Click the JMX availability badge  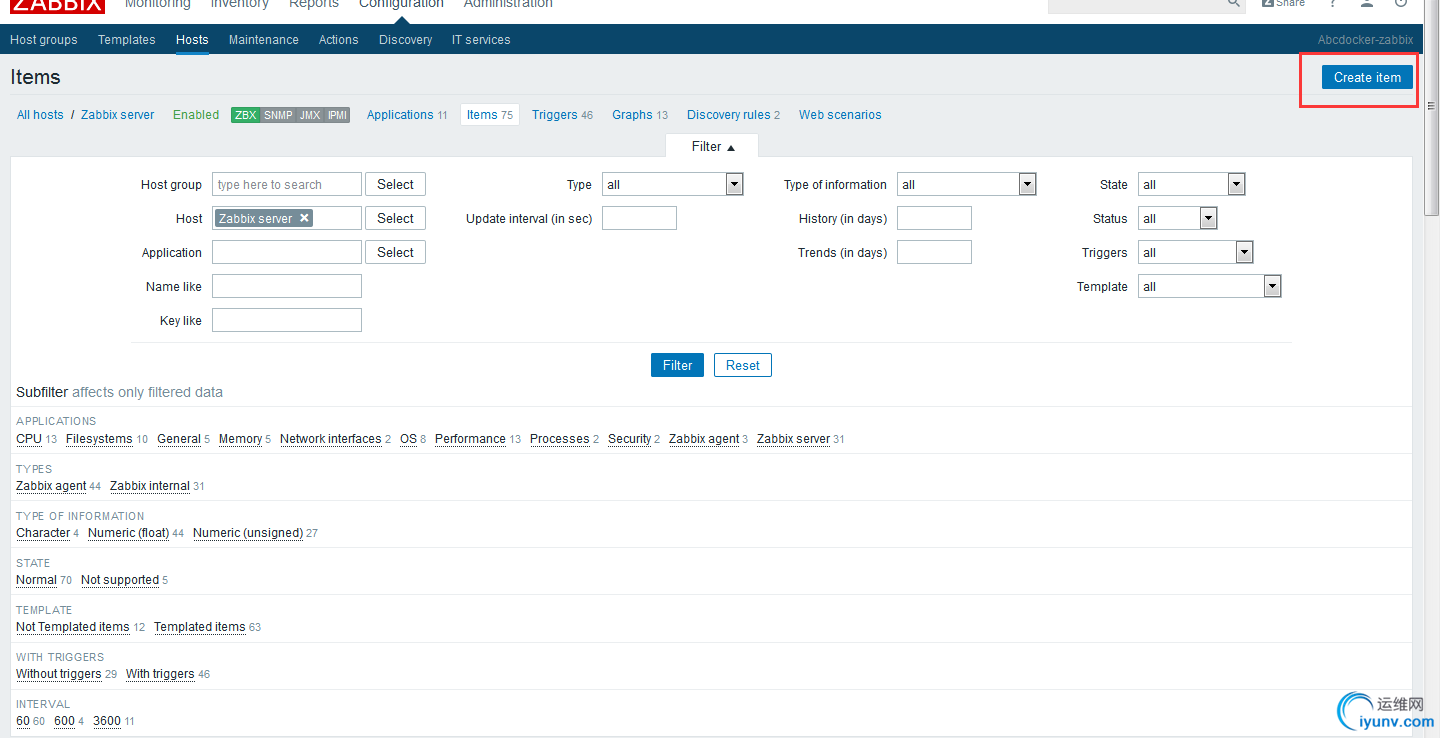pos(310,115)
